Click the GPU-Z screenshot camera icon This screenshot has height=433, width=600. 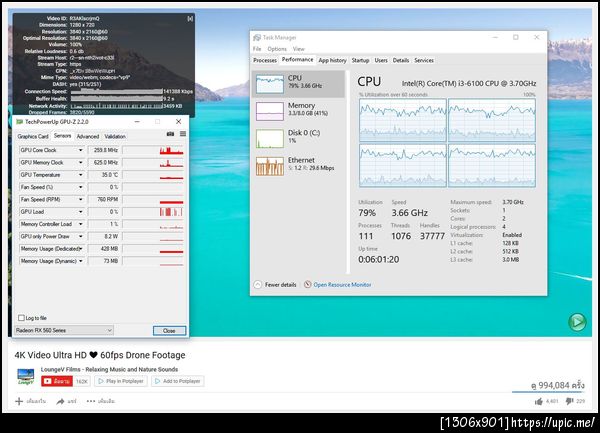(170, 134)
